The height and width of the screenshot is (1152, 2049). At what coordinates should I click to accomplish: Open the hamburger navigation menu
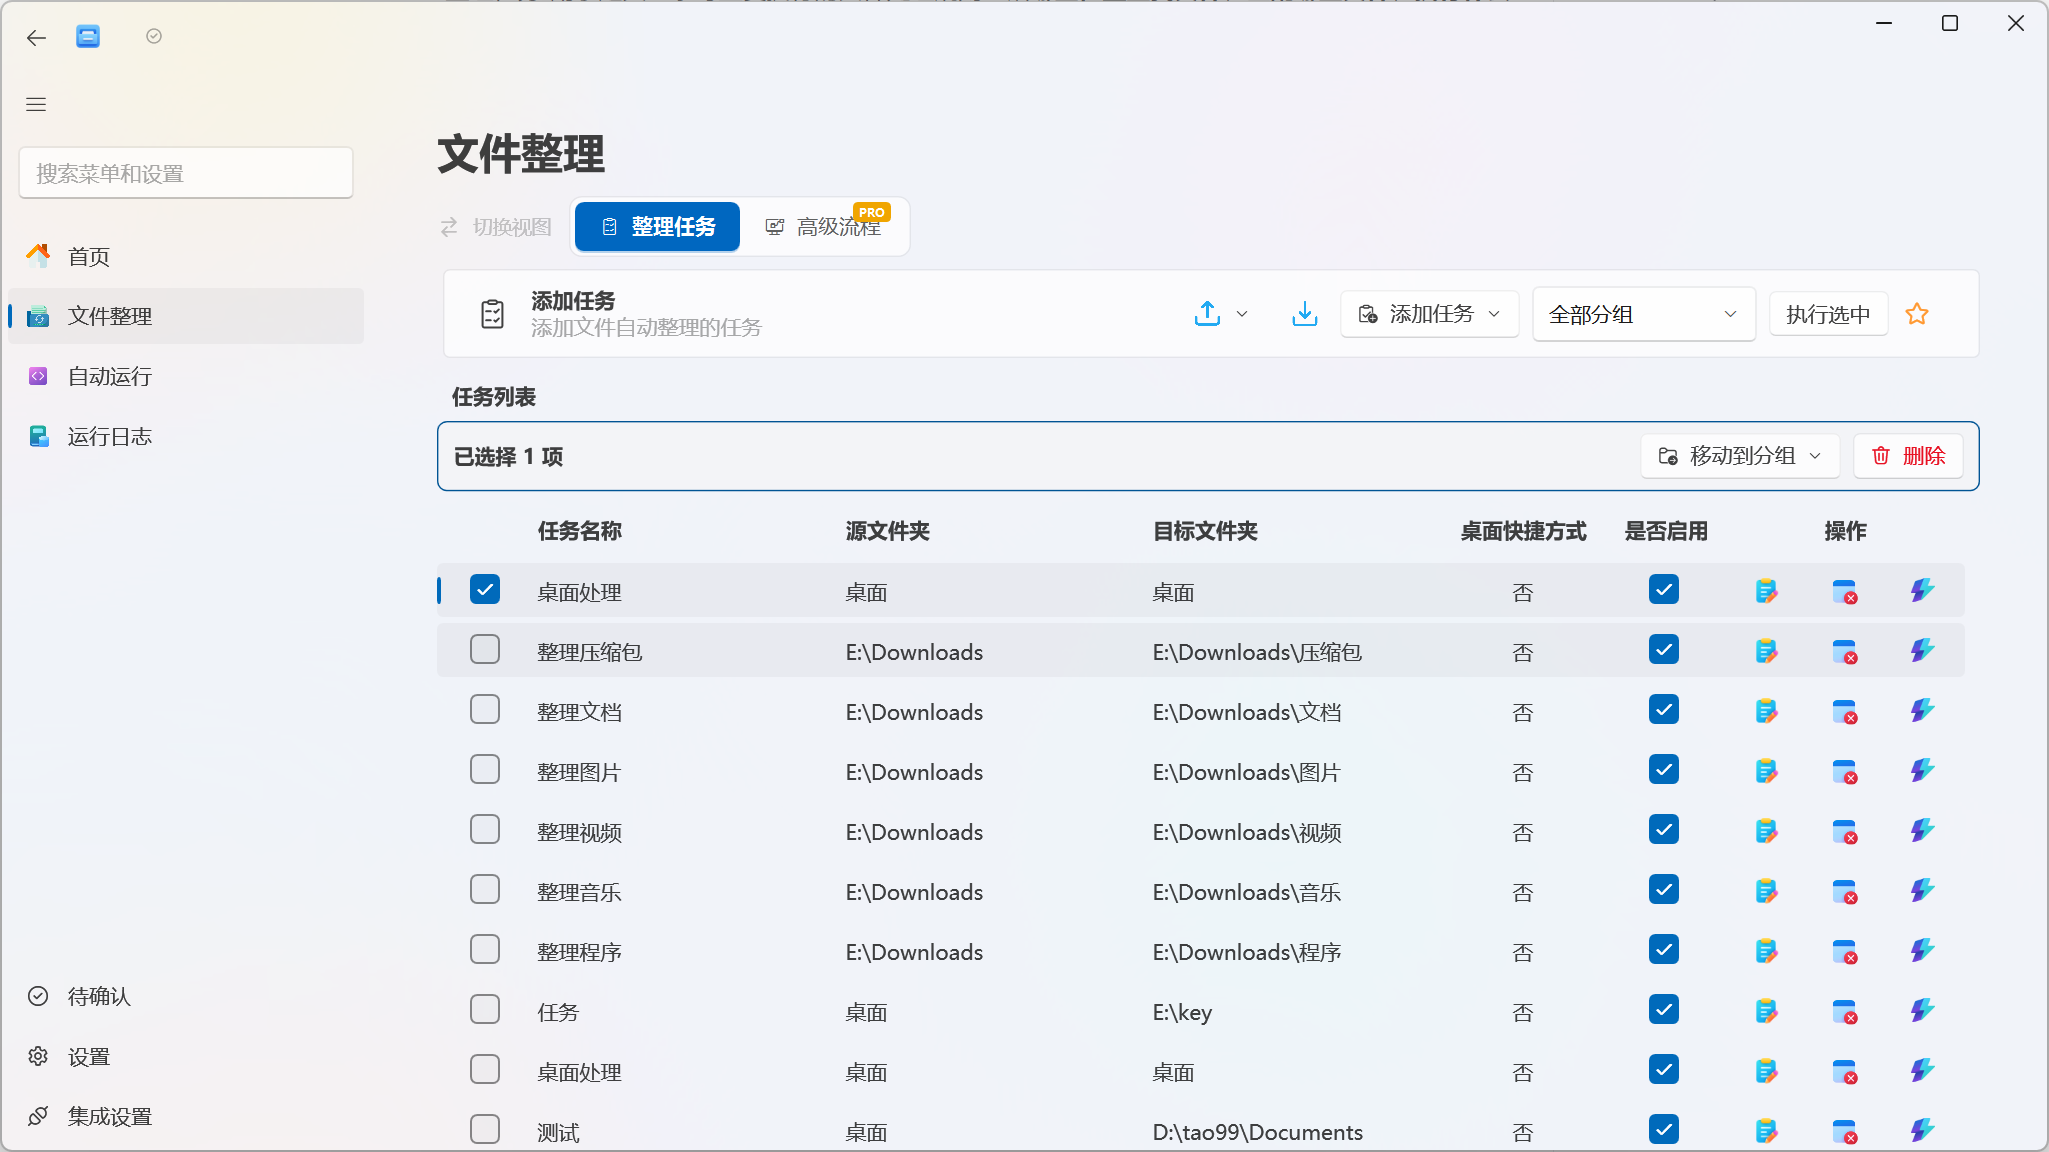(x=36, y=104)
